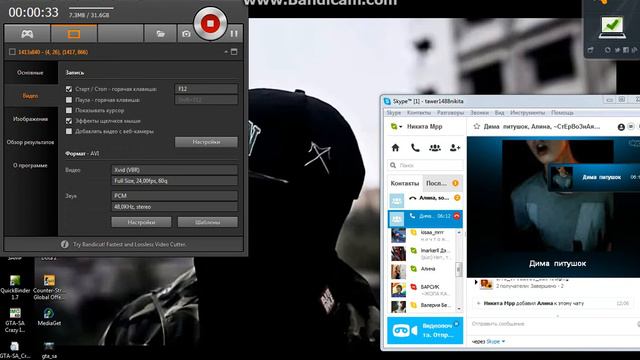Open Counter-Strike Global Offensive desktop icon

[49, 287]
